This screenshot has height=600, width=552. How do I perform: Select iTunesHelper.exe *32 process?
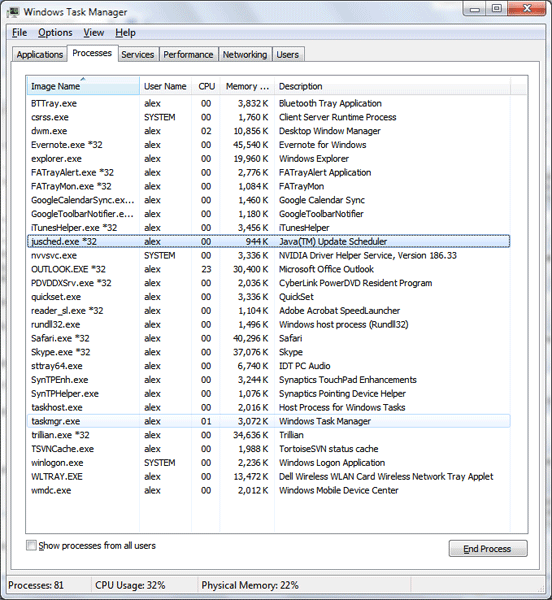(269, 228)
